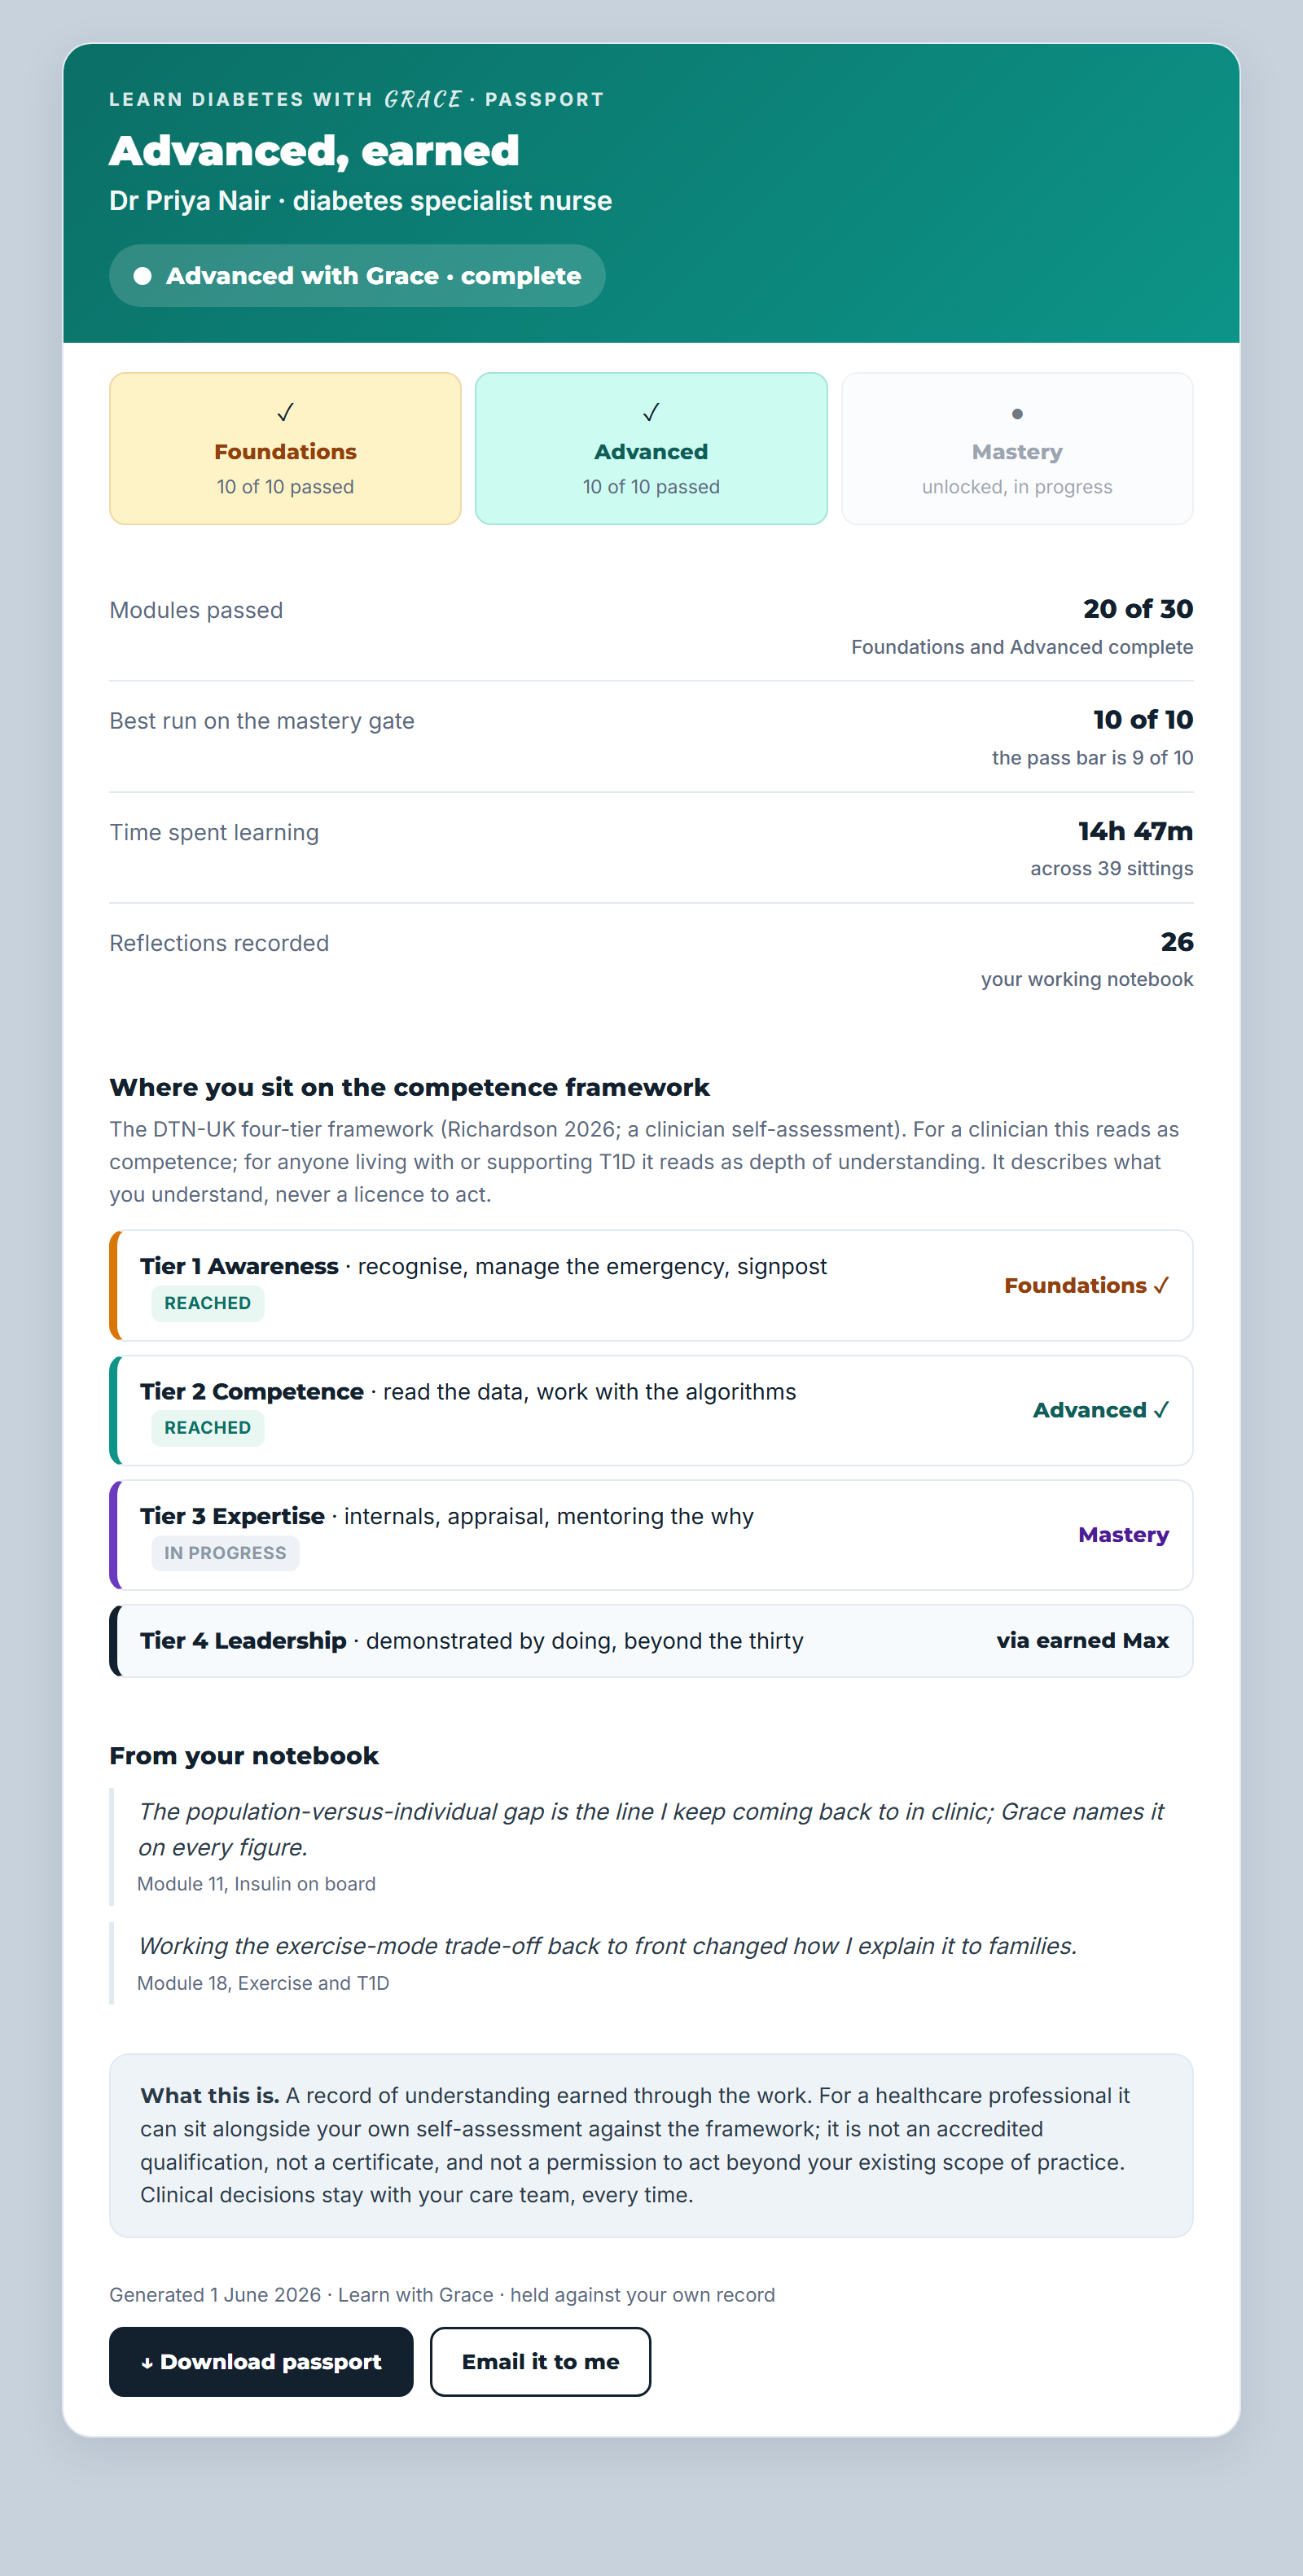Click the IN PROGRESS badge under Tier 3

[225, 1553]
